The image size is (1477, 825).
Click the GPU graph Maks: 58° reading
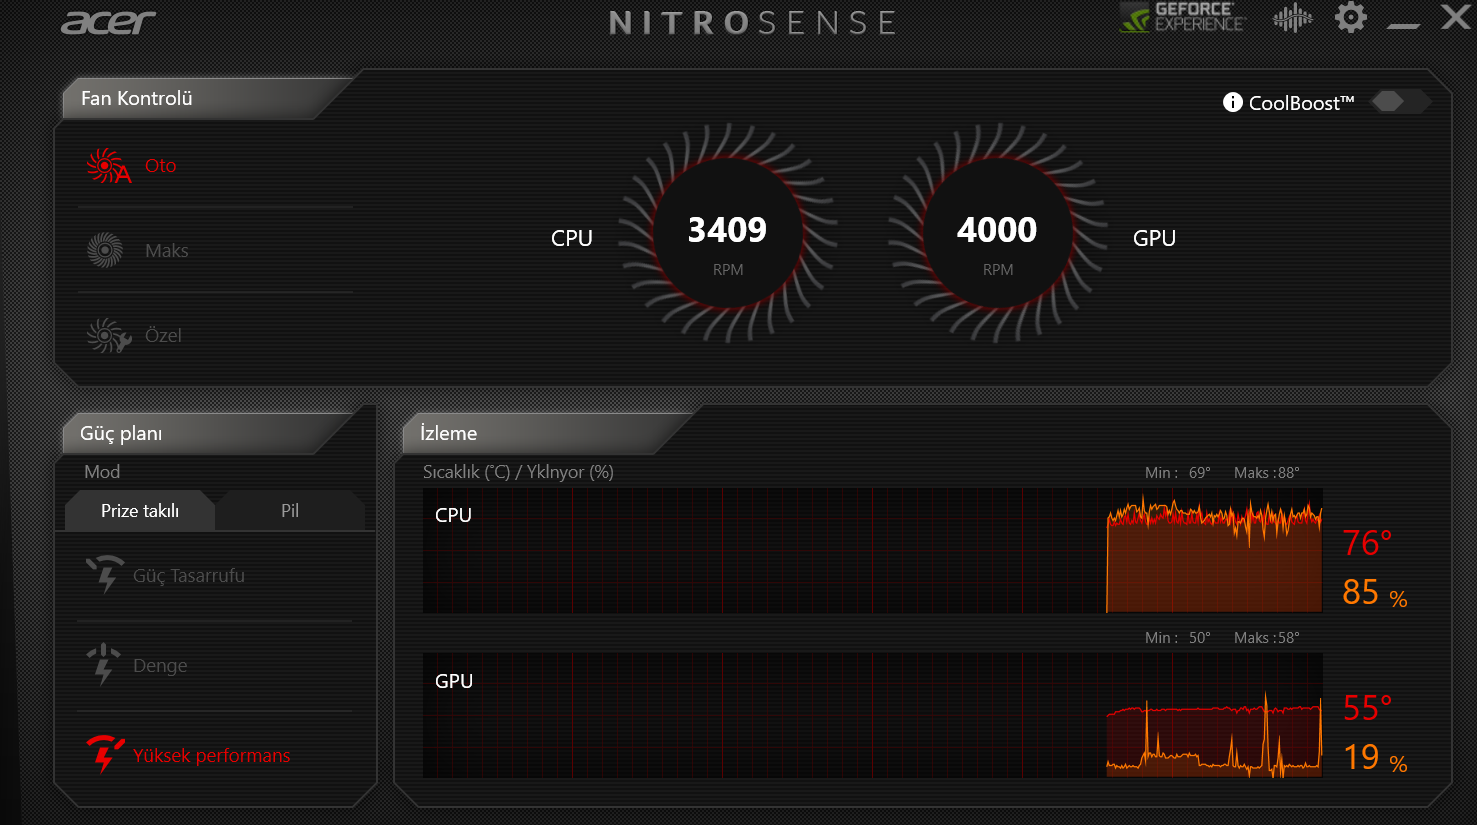coord(1267,638)
